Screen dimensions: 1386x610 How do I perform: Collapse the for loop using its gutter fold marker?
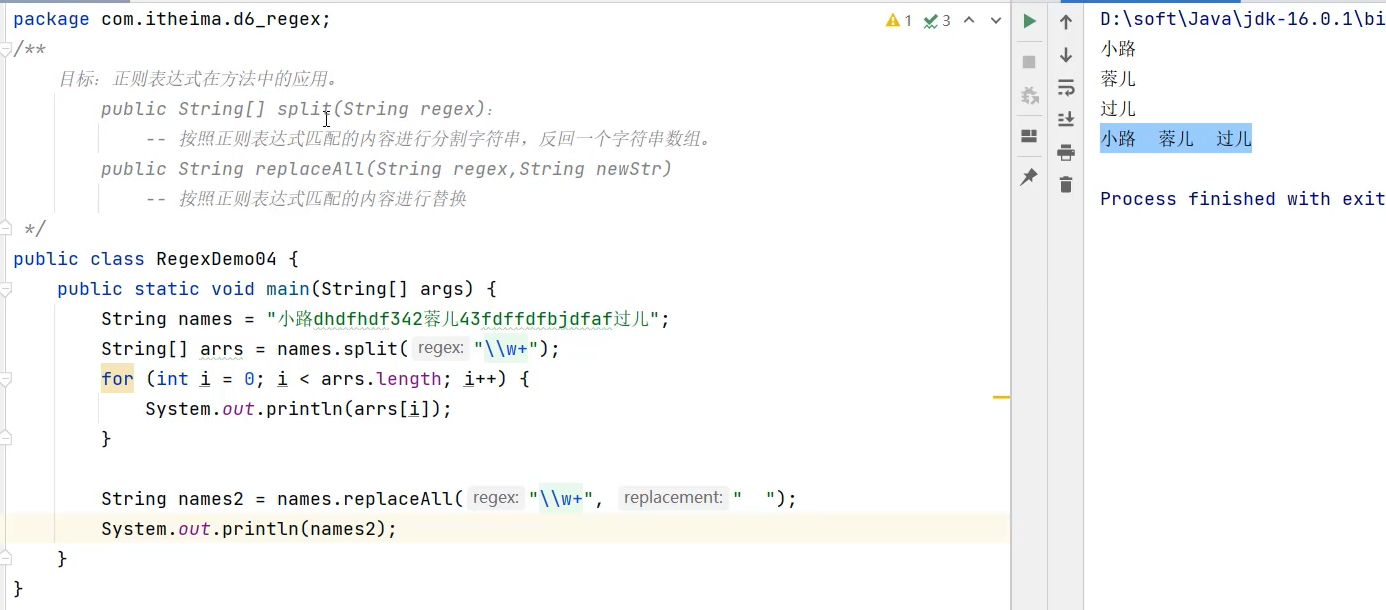tap(7, 379)
